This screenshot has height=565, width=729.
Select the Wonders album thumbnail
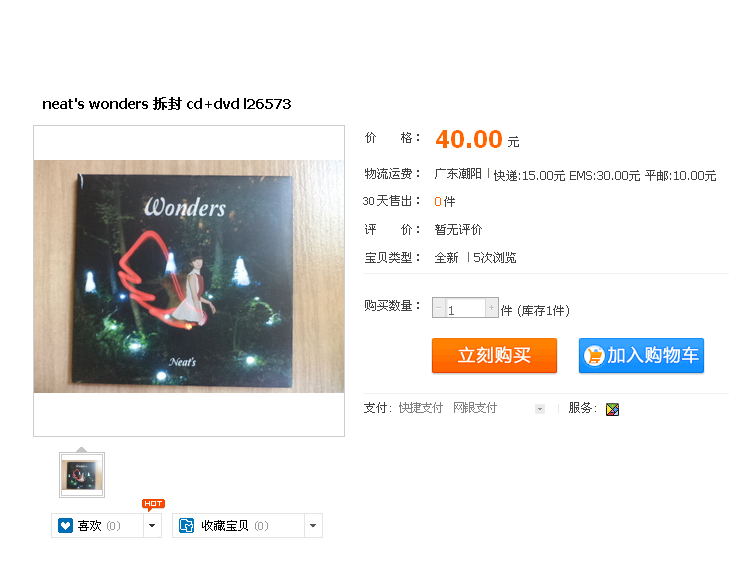pyautogui.click(x=82, y=475)
